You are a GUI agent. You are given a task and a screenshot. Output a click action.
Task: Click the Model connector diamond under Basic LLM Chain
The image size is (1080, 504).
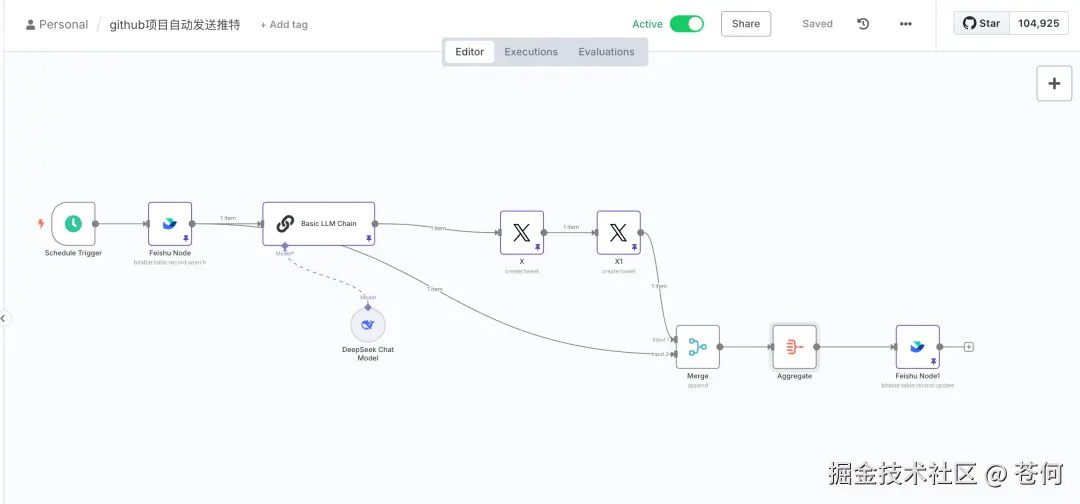pos(284,246)
